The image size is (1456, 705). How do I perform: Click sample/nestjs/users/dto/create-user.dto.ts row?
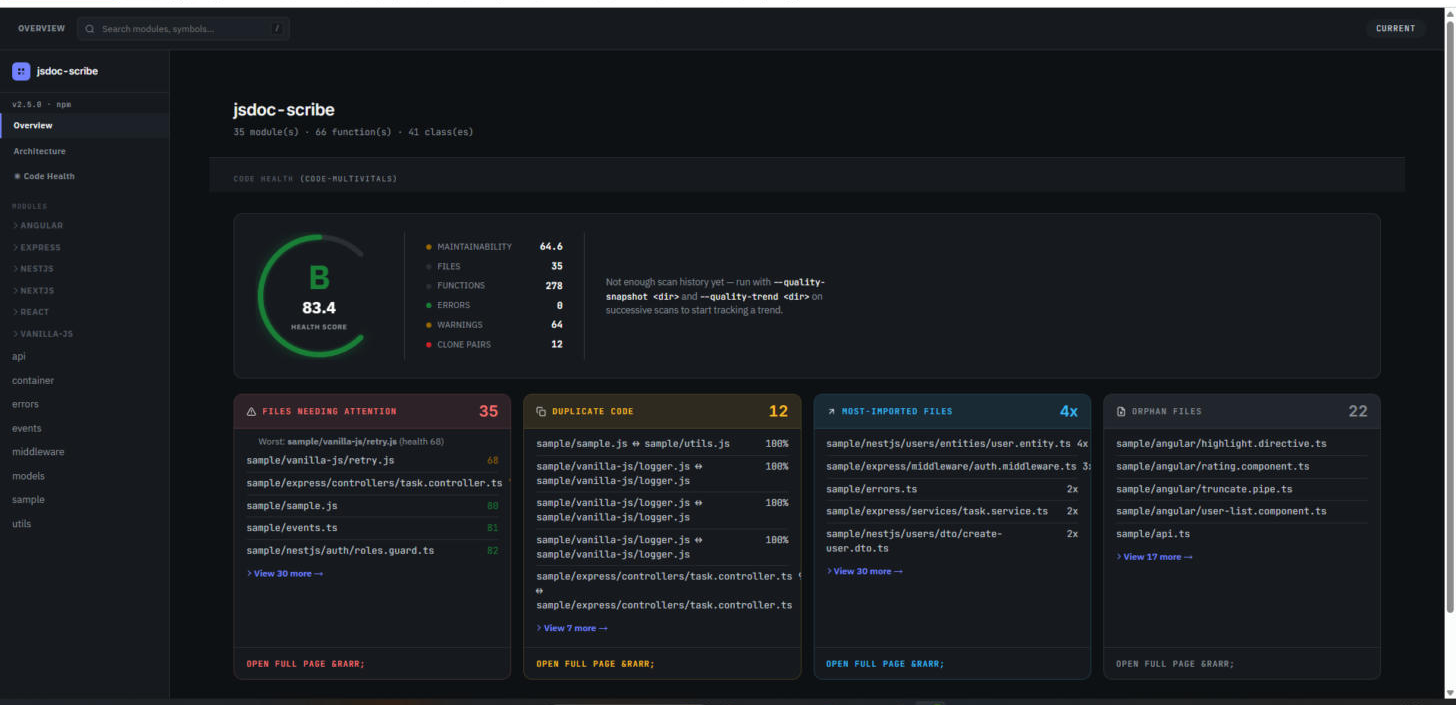pos(952,541)
